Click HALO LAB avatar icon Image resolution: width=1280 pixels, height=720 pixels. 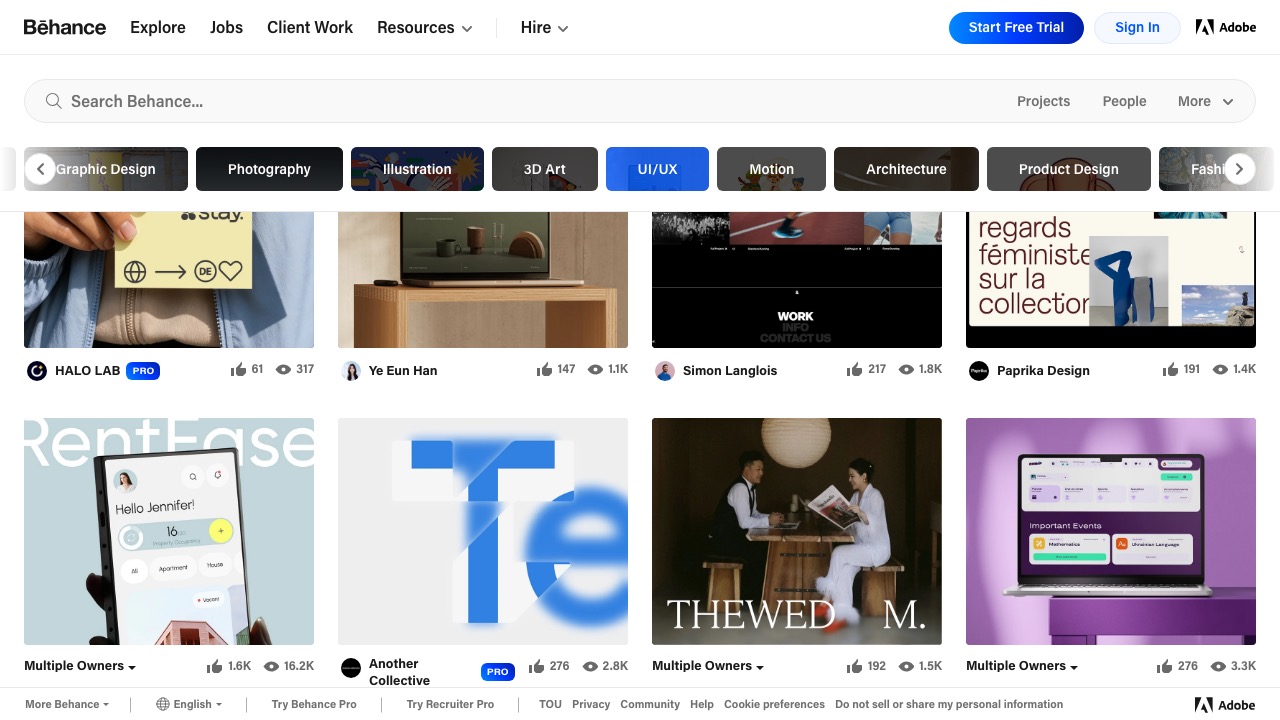click(x=37, y=370)
